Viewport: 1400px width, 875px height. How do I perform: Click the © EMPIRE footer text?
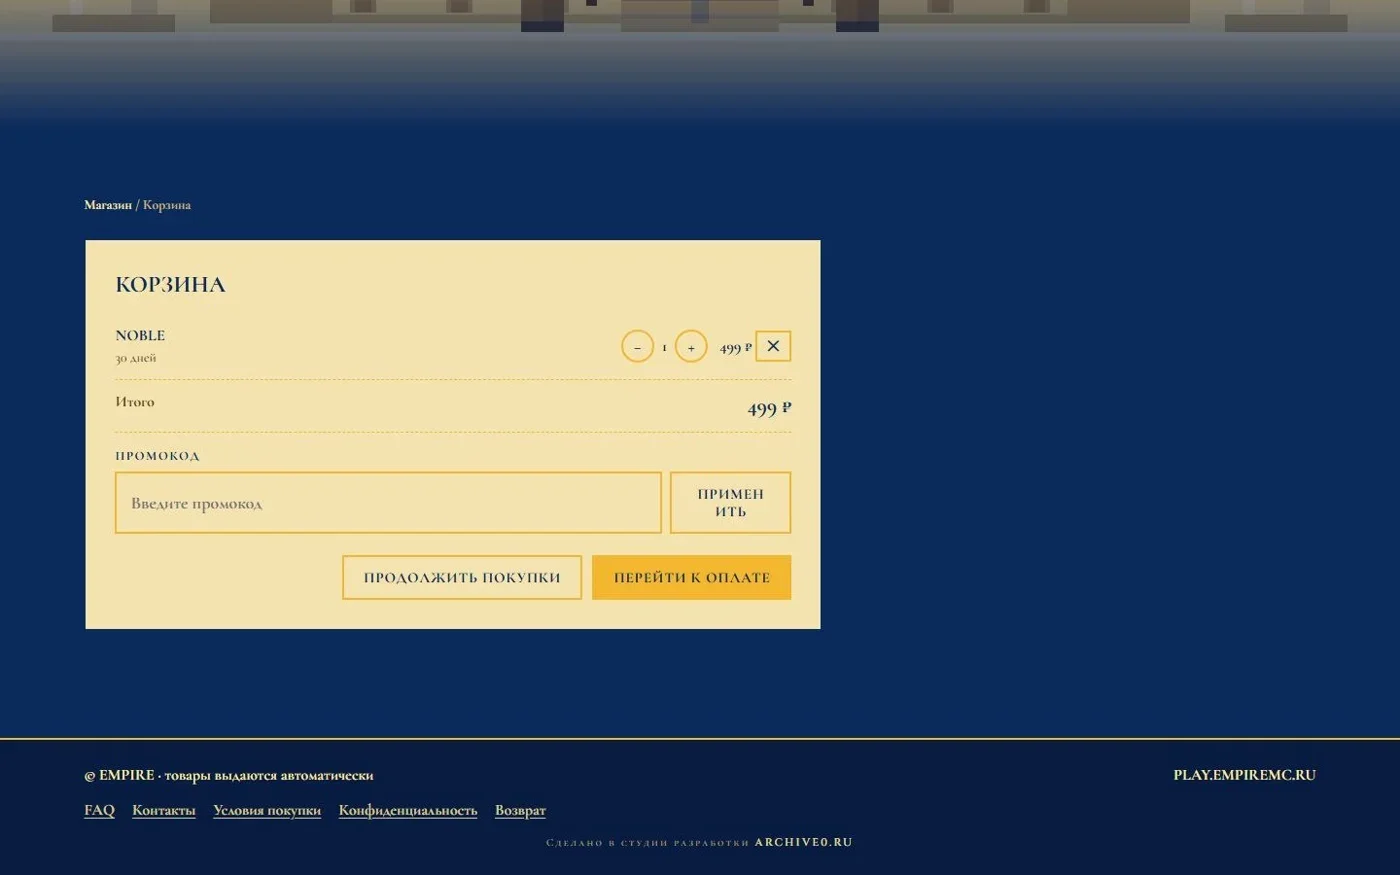coord(119,775)
